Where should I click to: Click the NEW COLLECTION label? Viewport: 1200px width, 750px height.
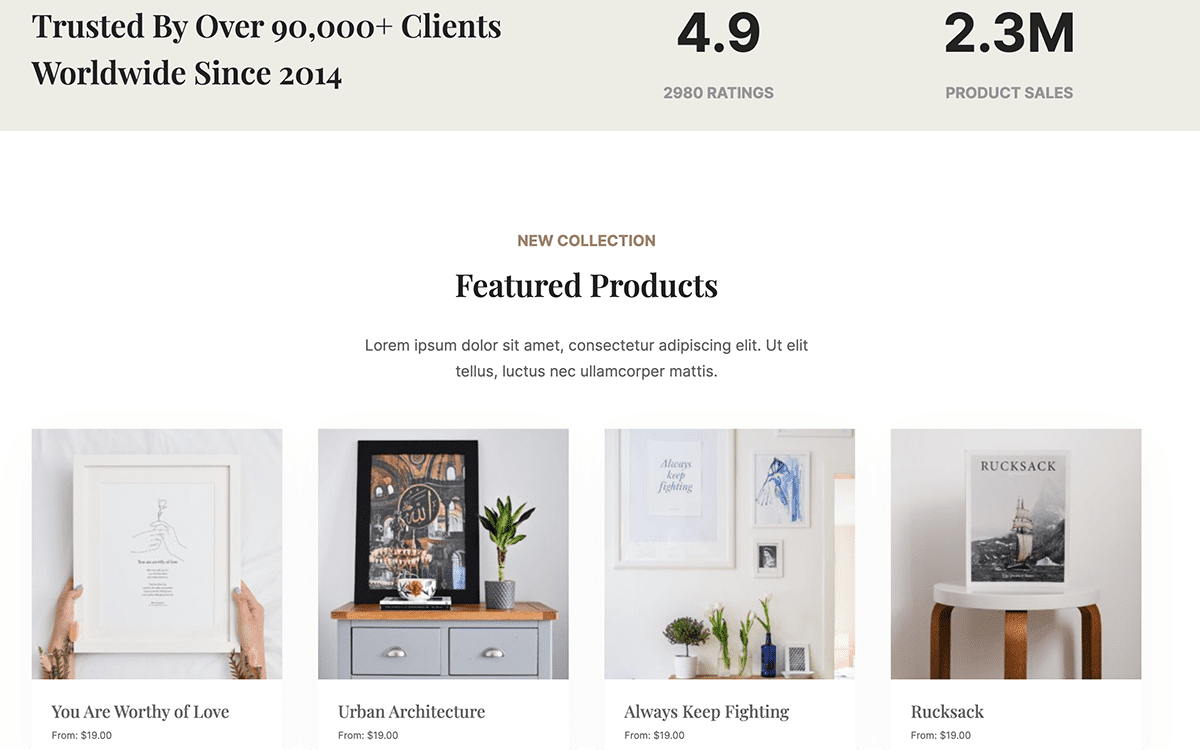coord(586,241)
